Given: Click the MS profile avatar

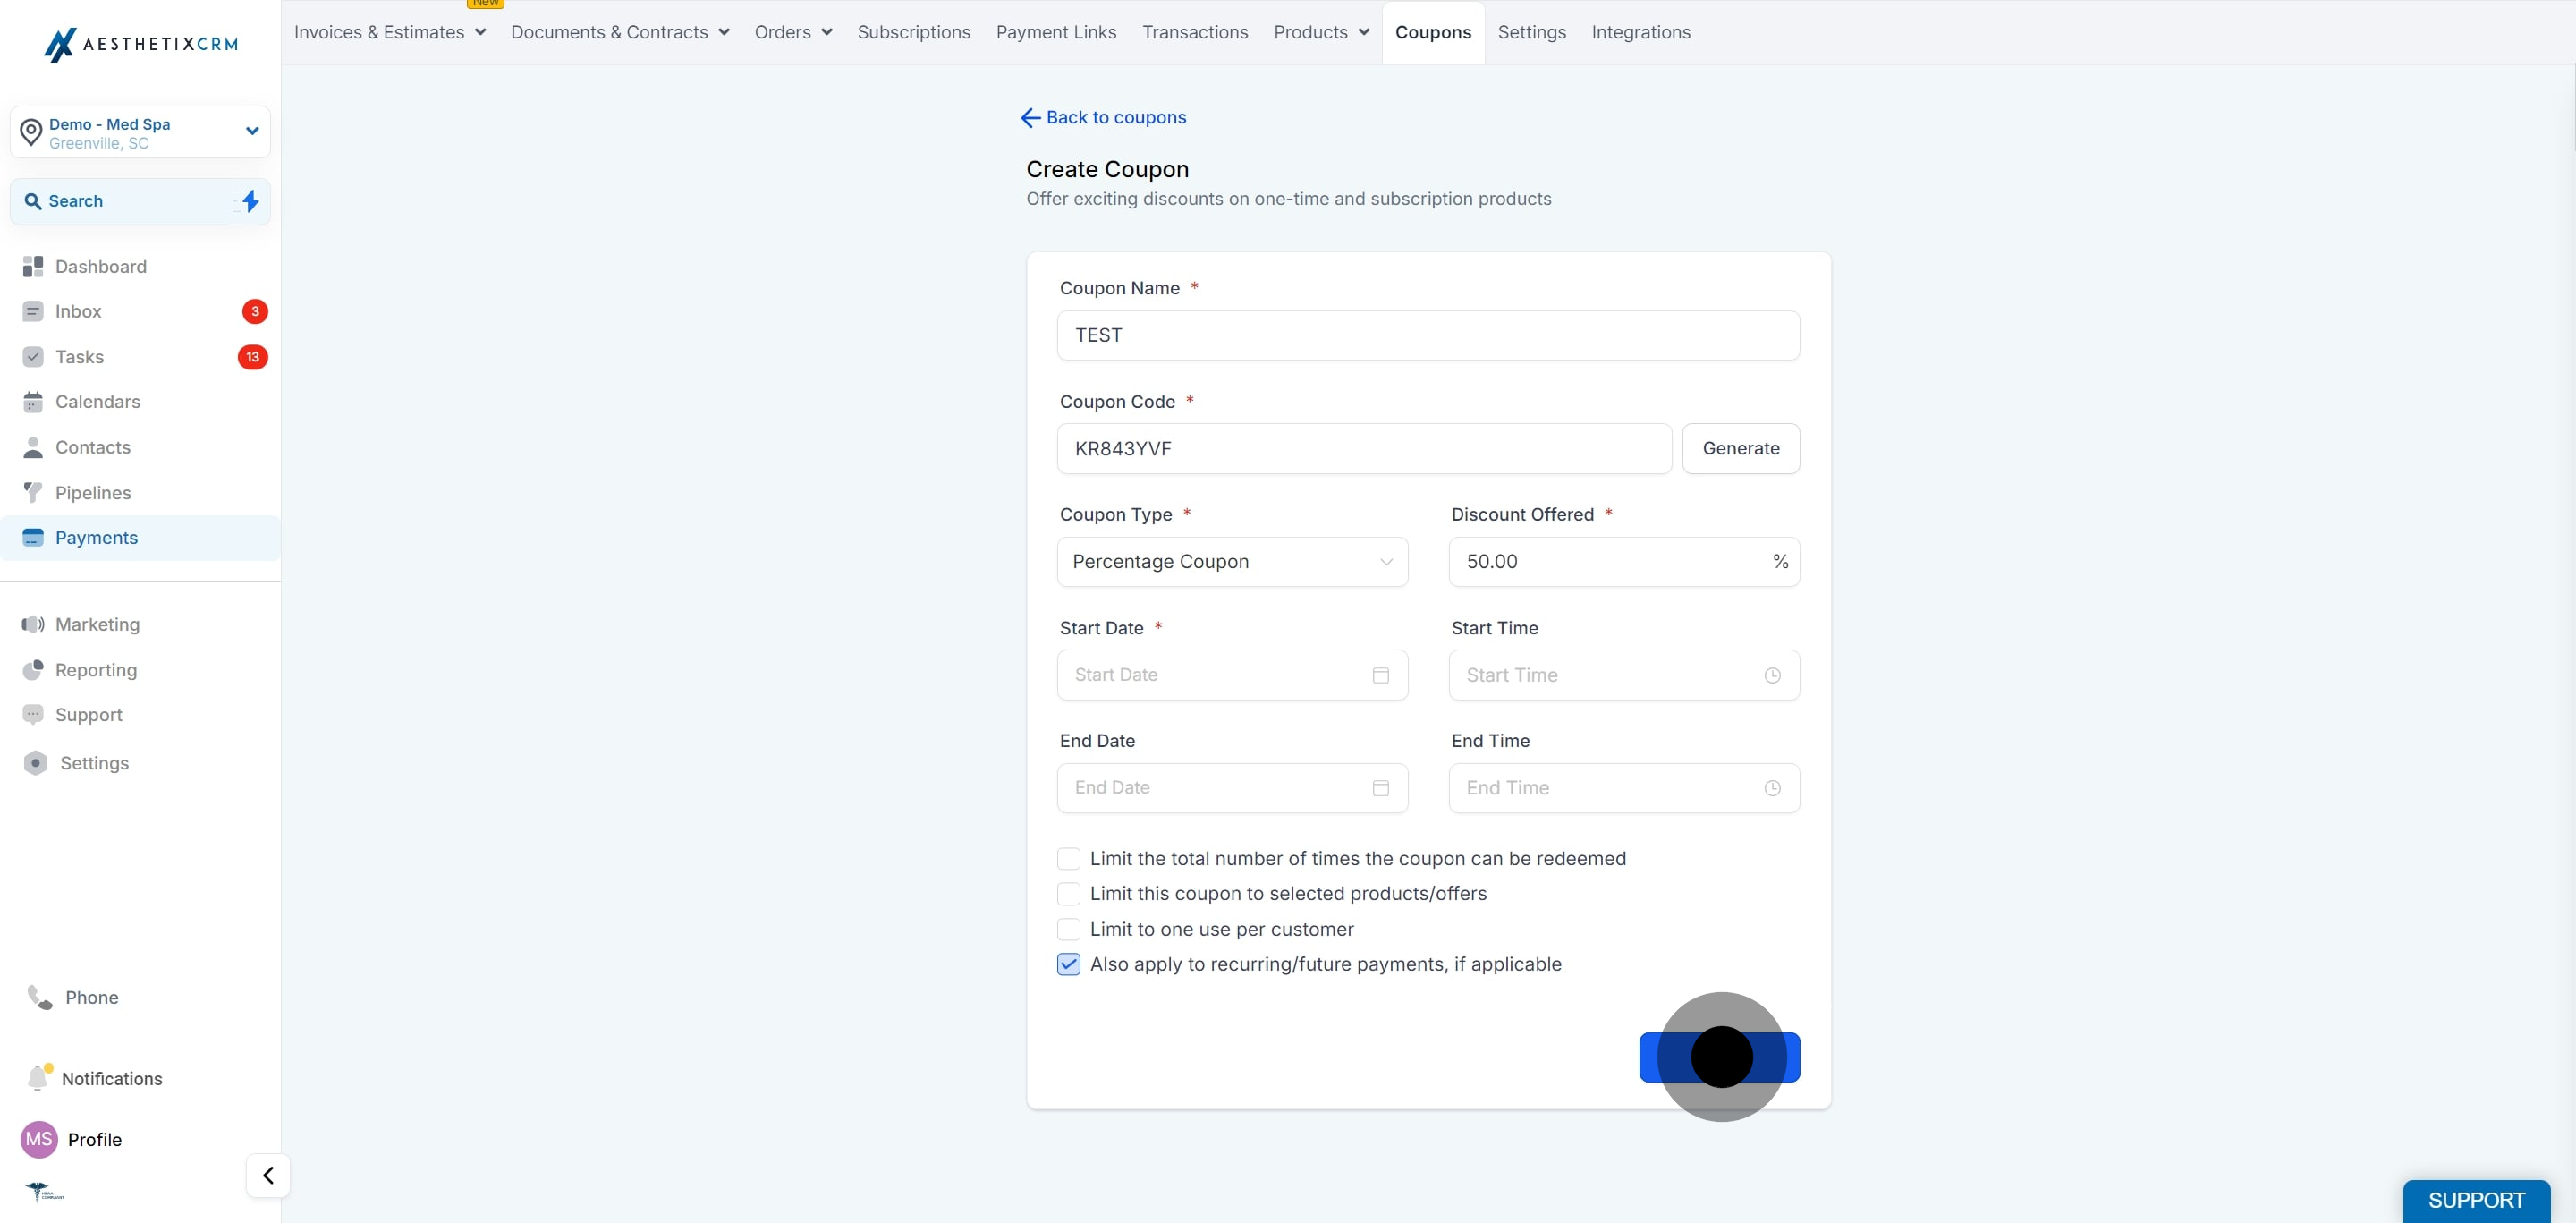Looking at the screenshot, I should point(39,1139).
